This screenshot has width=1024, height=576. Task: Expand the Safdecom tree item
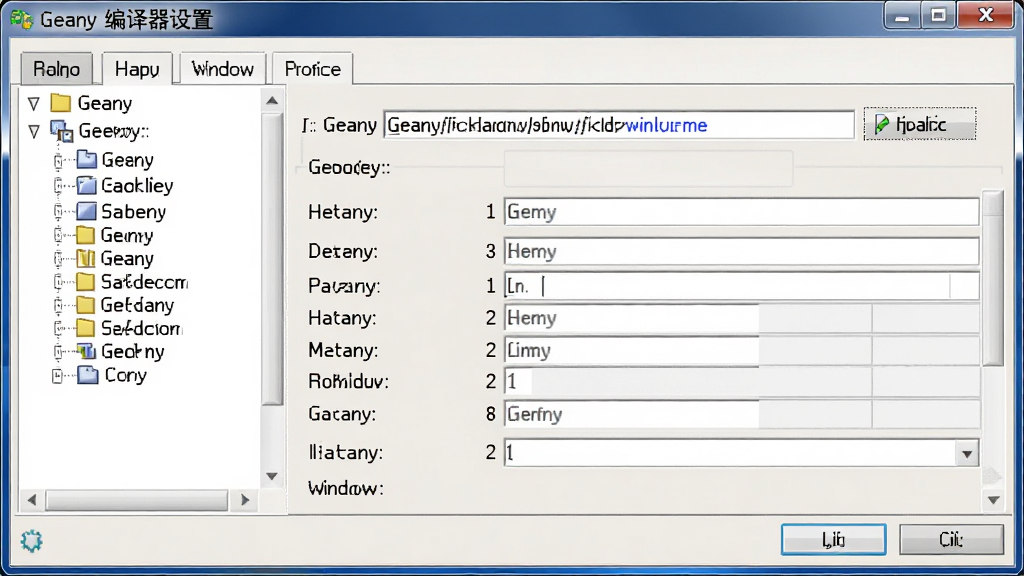(58, 282)
